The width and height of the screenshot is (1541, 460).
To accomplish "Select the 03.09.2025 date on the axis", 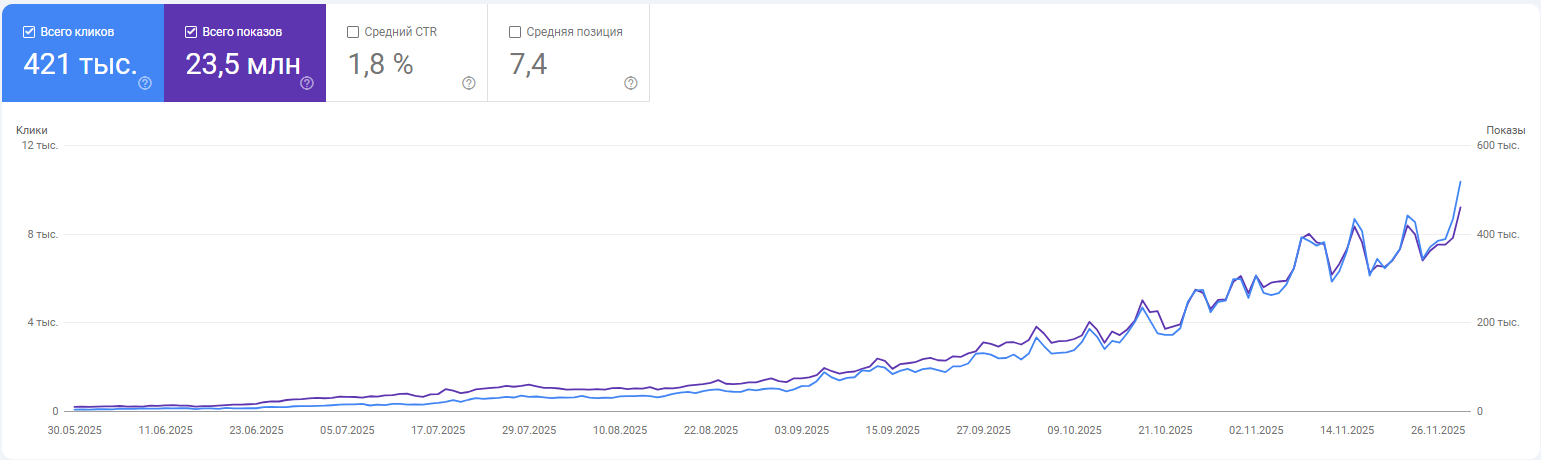I will (x=801, y=430).
